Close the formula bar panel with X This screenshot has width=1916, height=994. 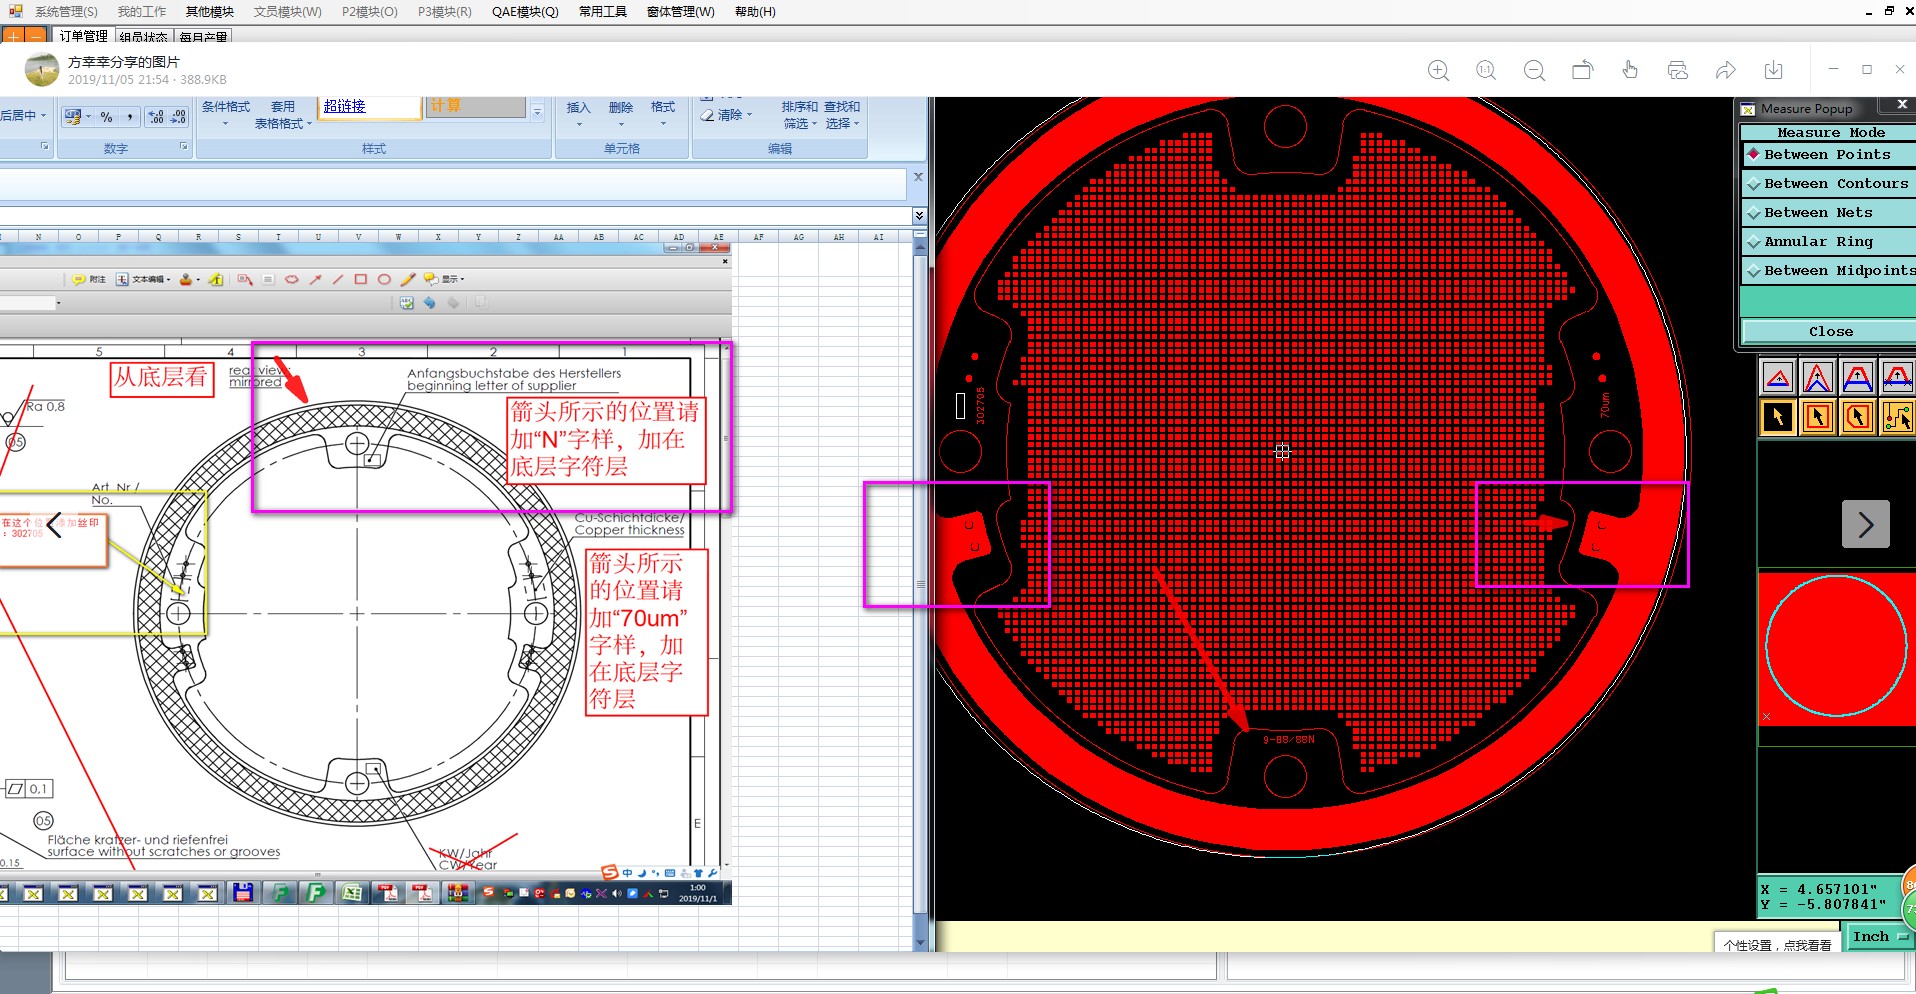(x=918, y=177)
